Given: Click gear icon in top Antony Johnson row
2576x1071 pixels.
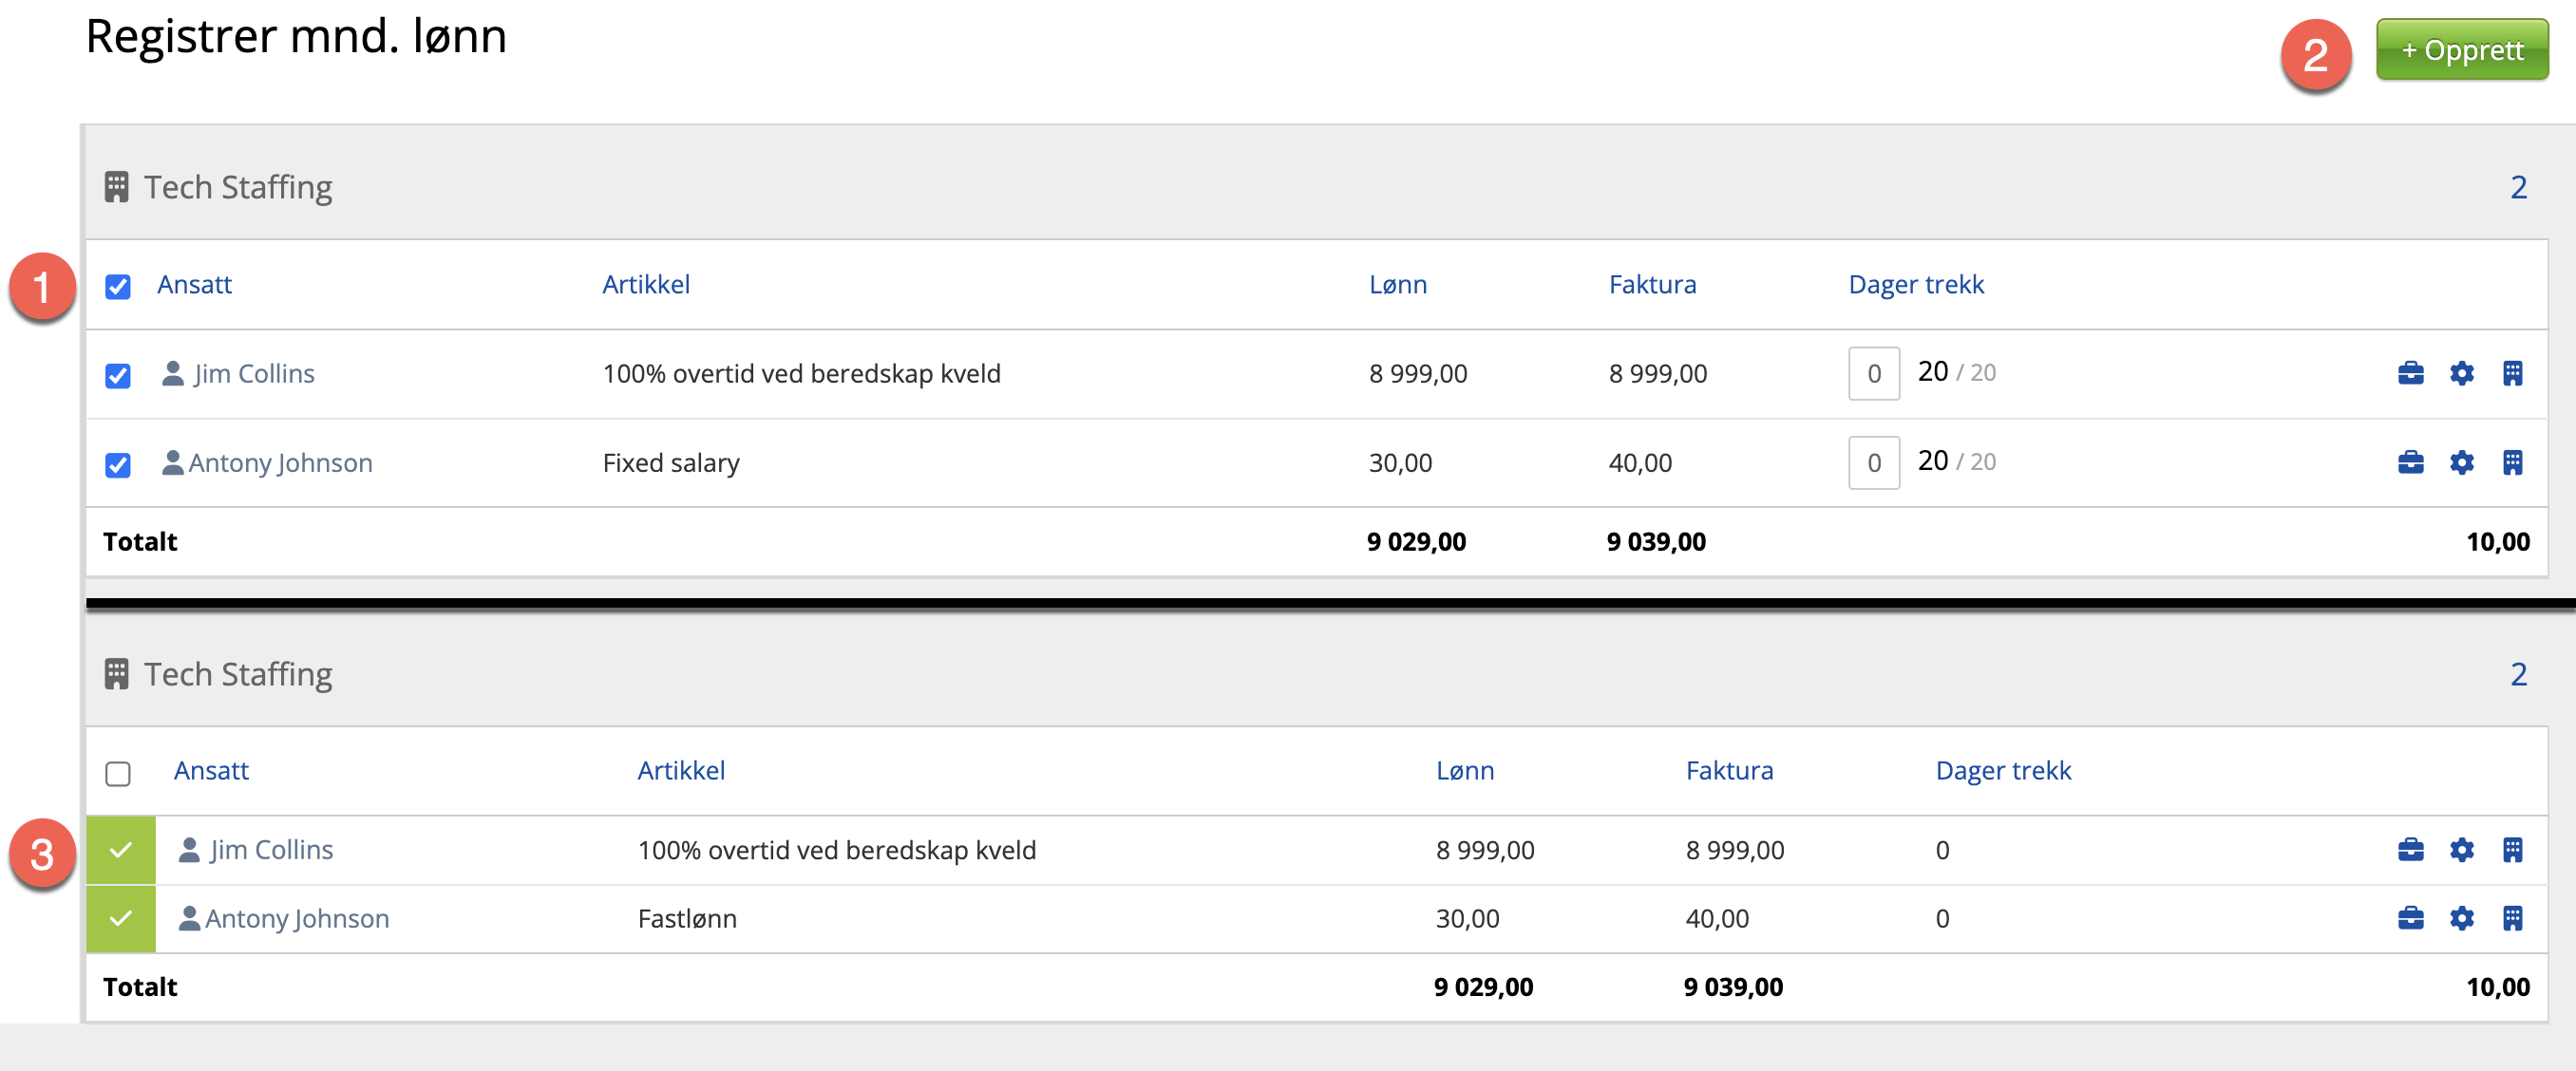Looking at the screenshot, I should (x=2461, y=462).
